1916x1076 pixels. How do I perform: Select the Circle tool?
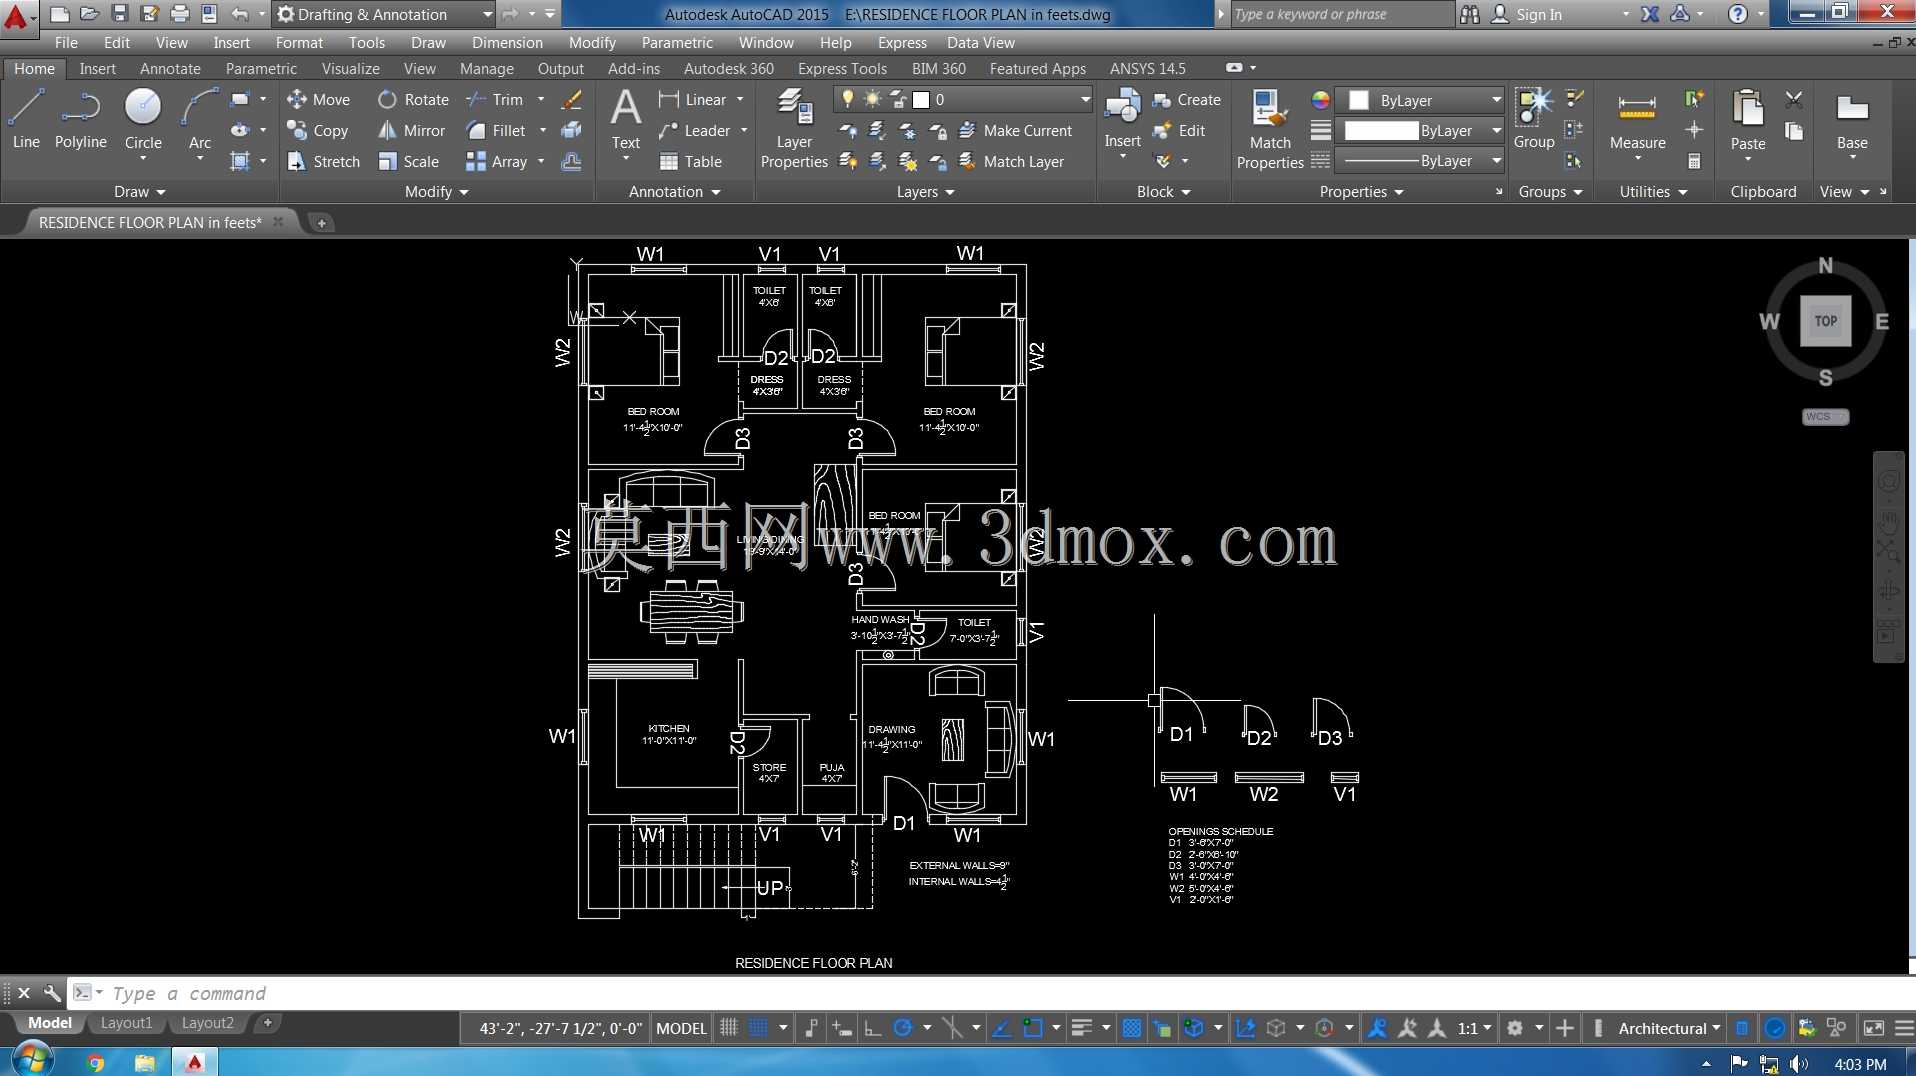[143, 118]
